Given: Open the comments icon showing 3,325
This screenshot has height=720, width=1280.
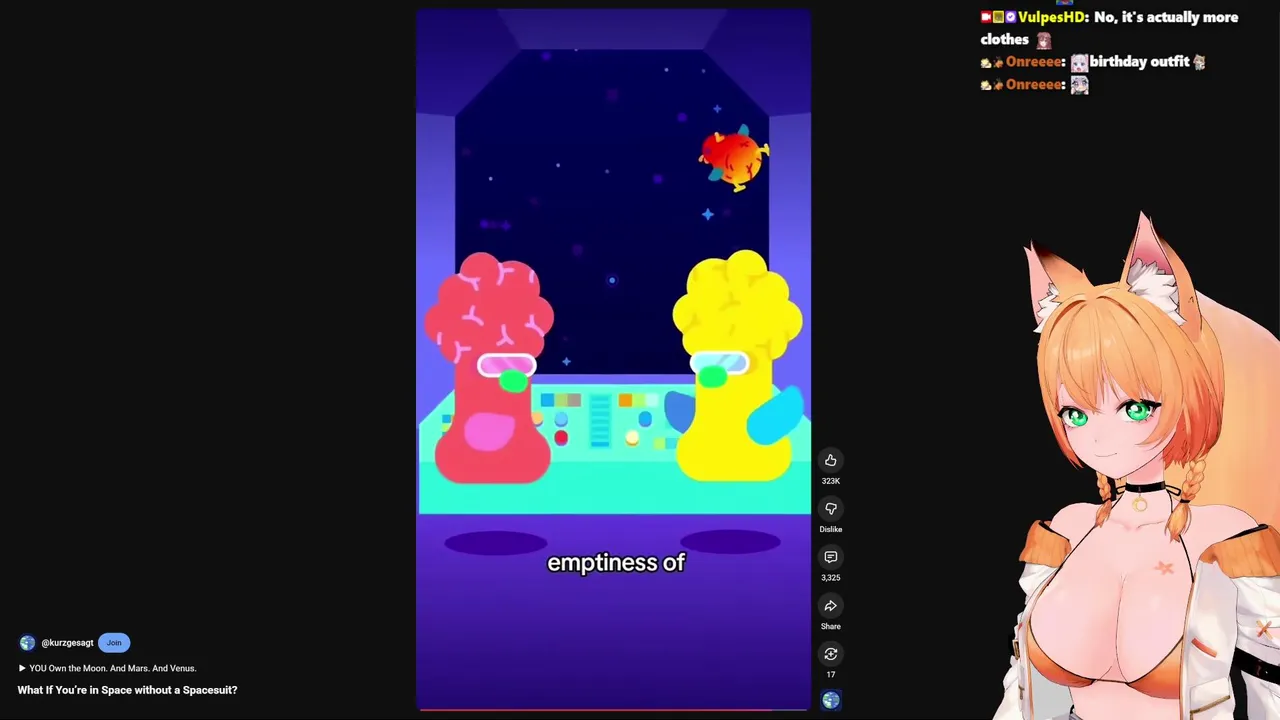Looking at the screenshot, I should pyautogui.click(x=830, y=557).
